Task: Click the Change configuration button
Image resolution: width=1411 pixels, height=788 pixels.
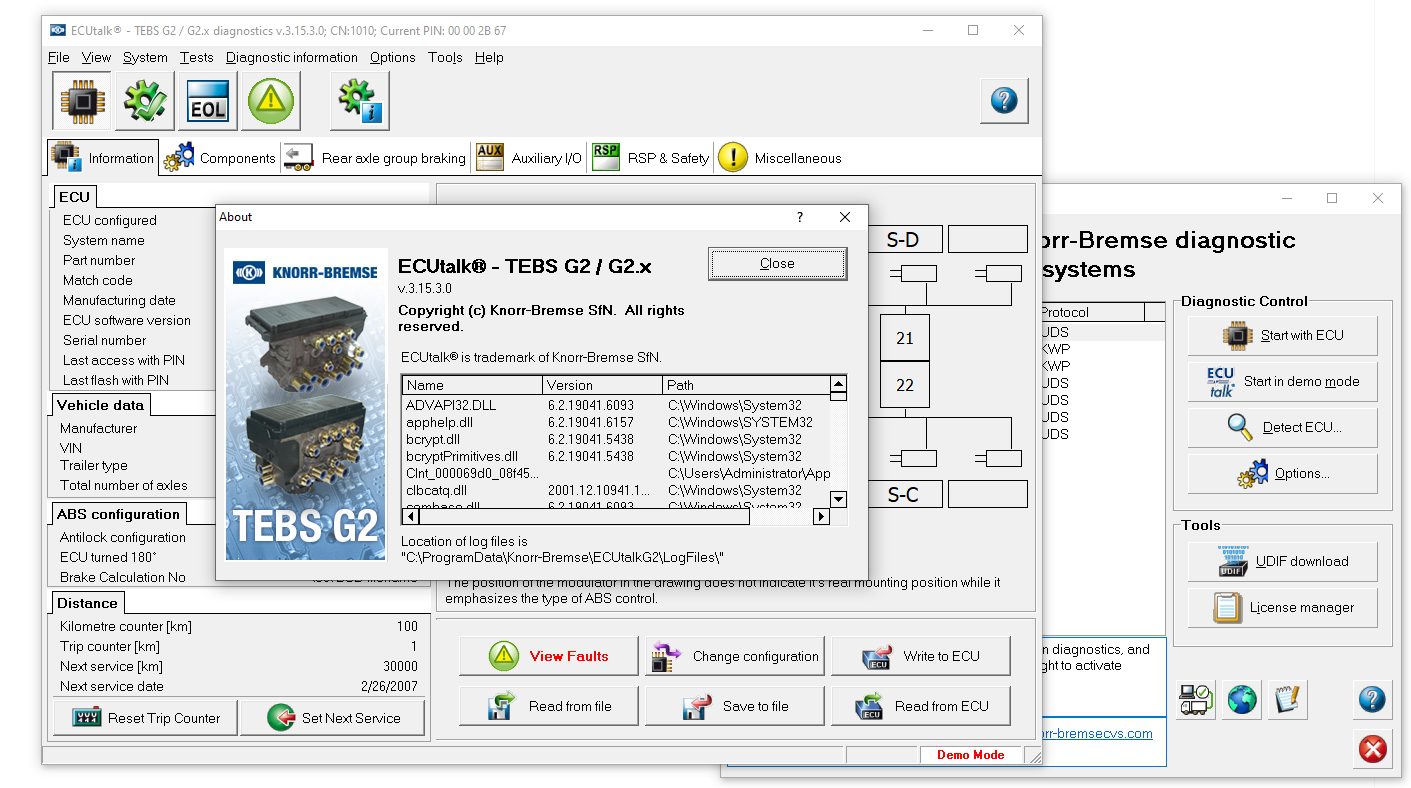Action: point(735,656)
